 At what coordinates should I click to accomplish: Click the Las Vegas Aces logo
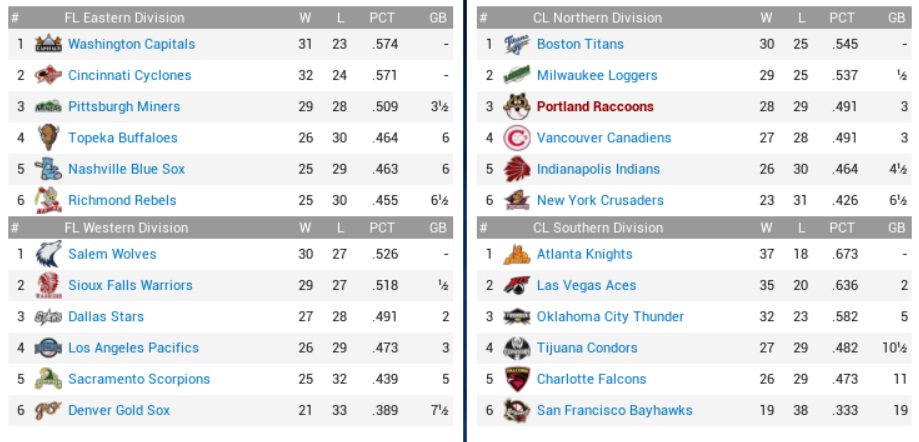tap(517, 285)
